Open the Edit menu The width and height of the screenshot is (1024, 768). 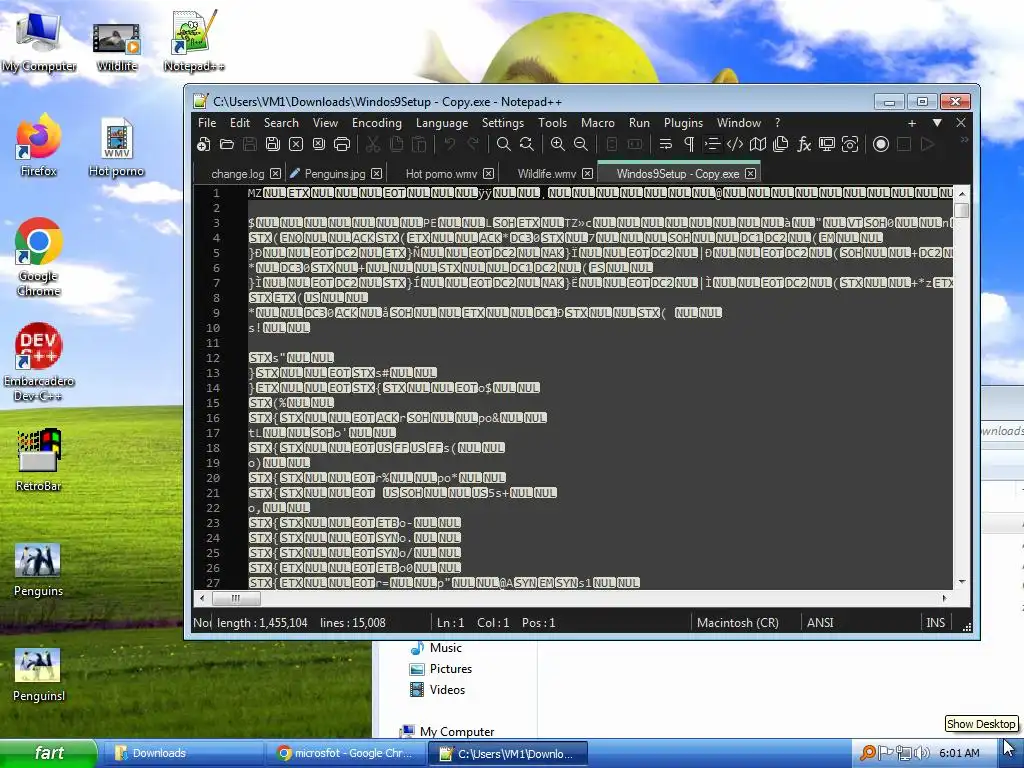240,123
